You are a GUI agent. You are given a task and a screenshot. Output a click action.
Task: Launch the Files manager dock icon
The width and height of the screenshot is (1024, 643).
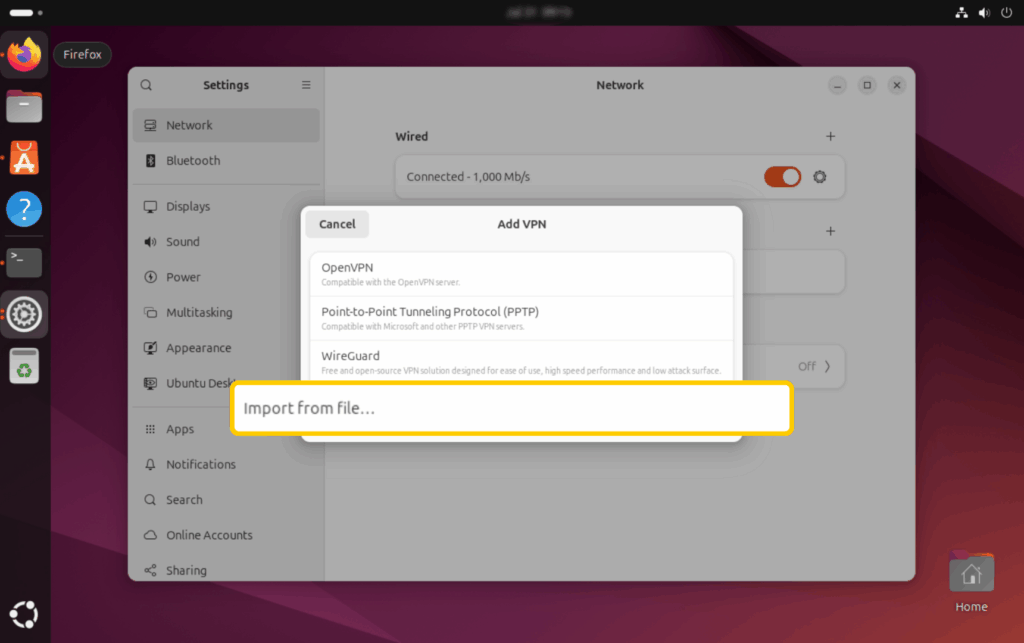coord(24,106)
